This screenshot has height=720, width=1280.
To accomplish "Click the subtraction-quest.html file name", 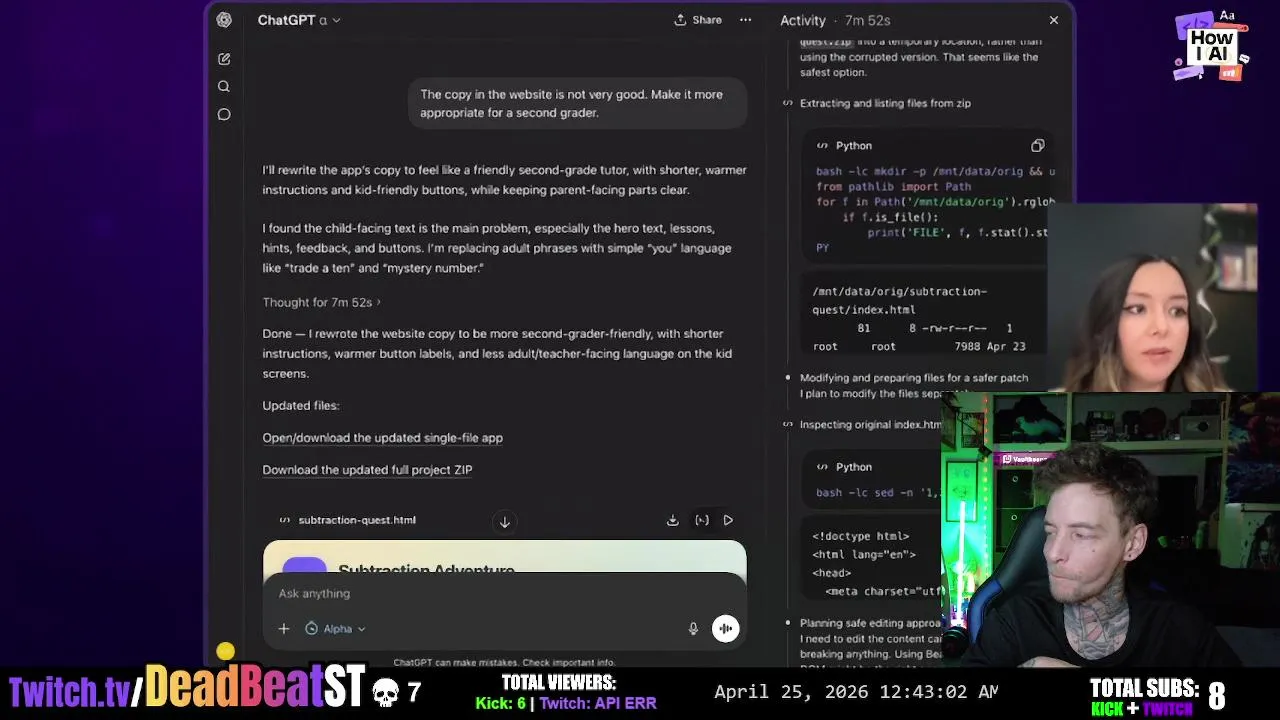I will coord(357,520).
